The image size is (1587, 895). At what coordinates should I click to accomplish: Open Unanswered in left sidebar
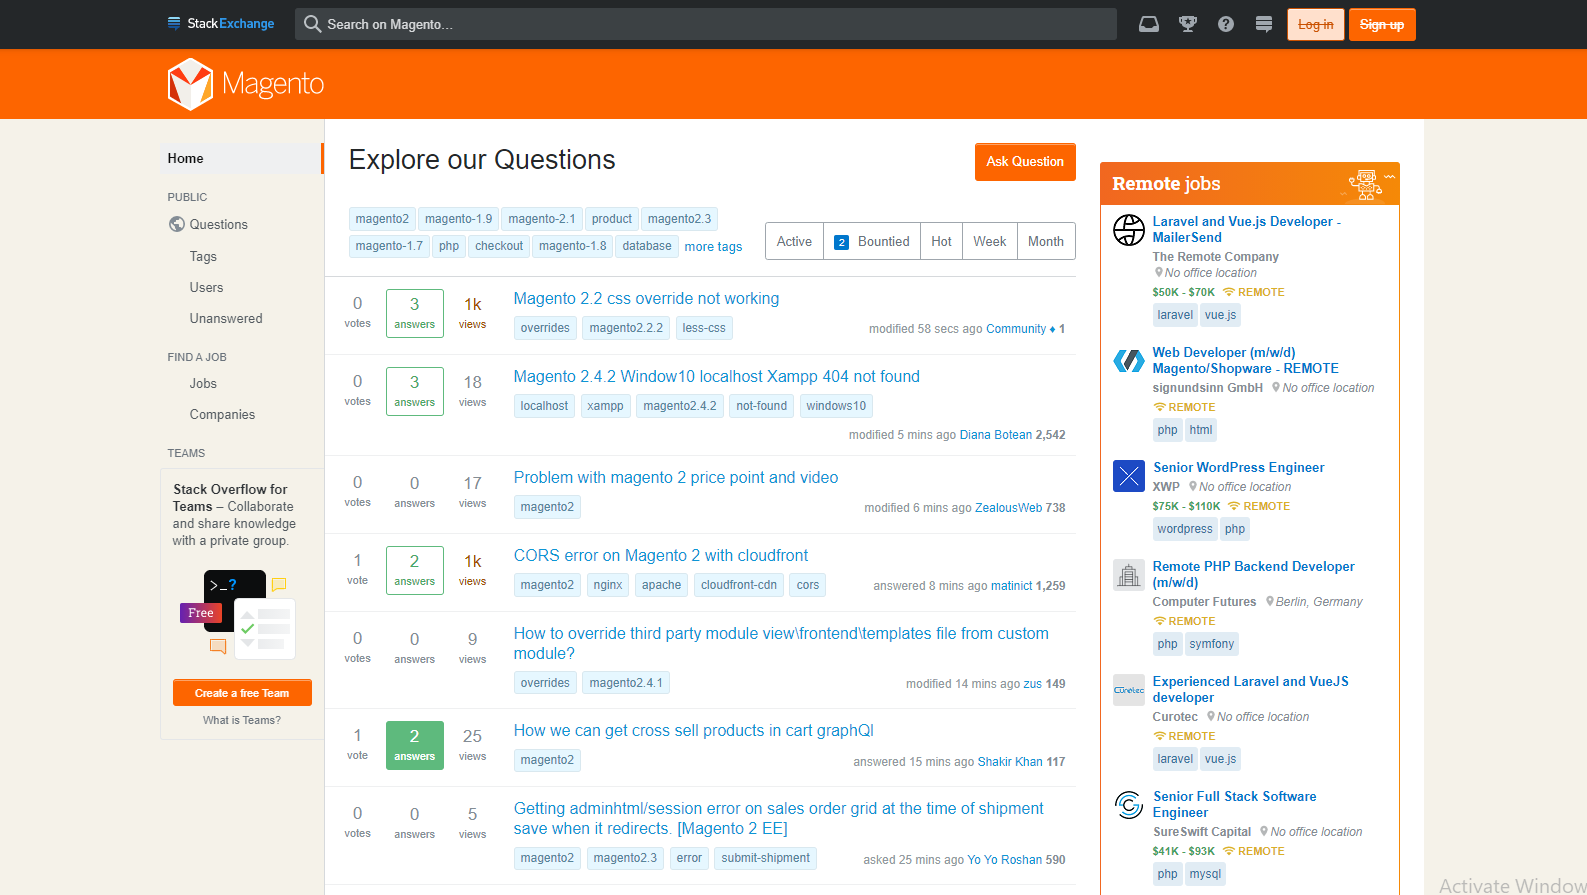(x=226, y=319)
